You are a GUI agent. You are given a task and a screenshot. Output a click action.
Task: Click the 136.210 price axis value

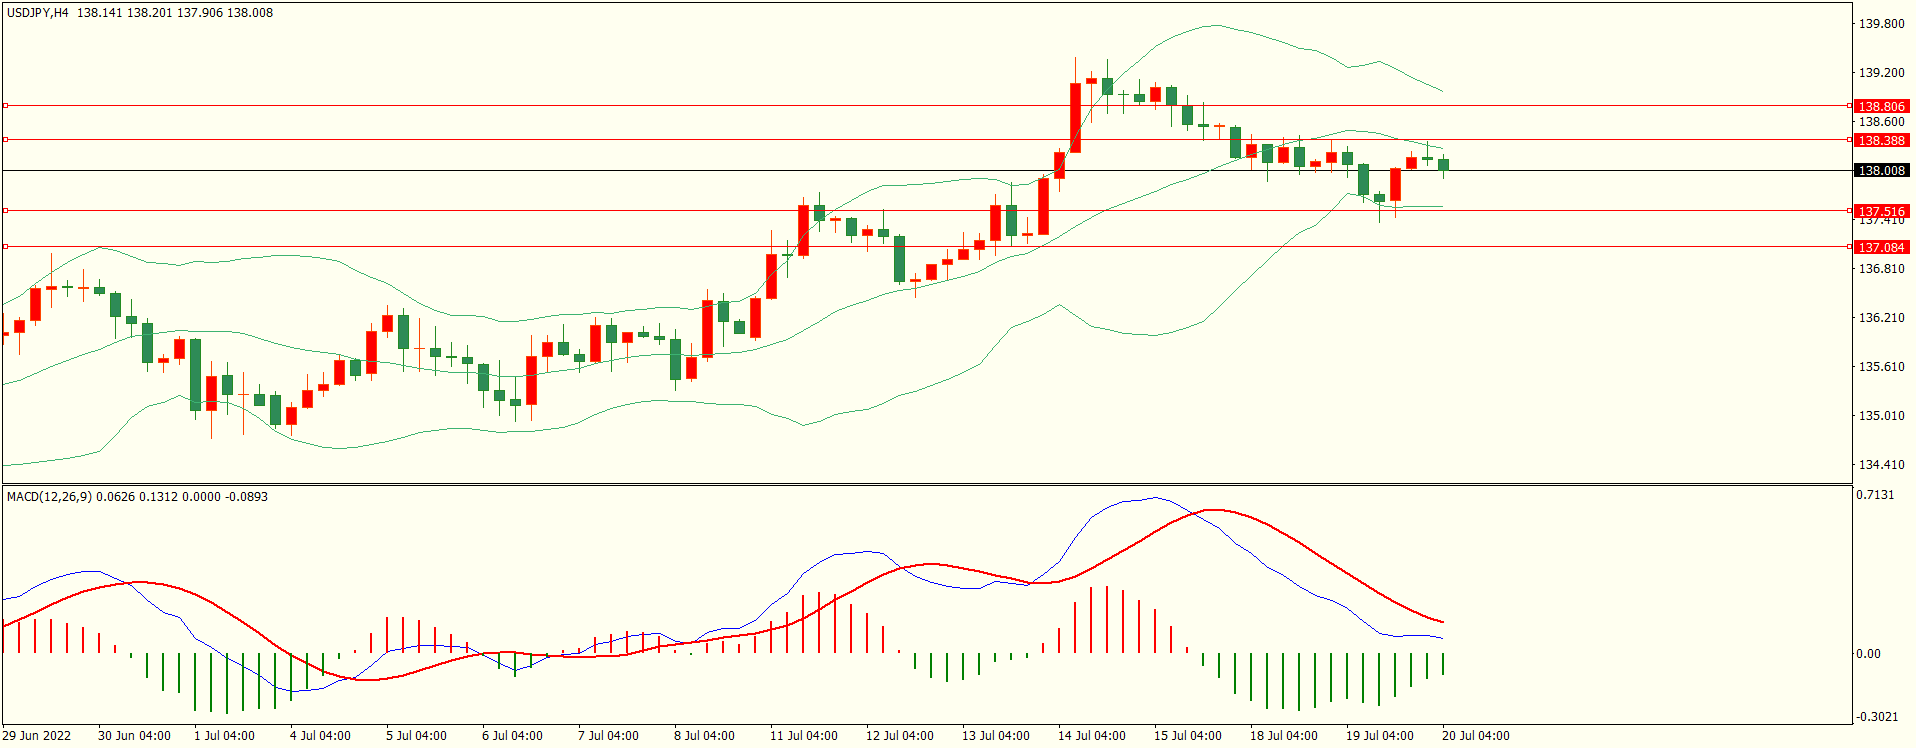point(1881,318)
